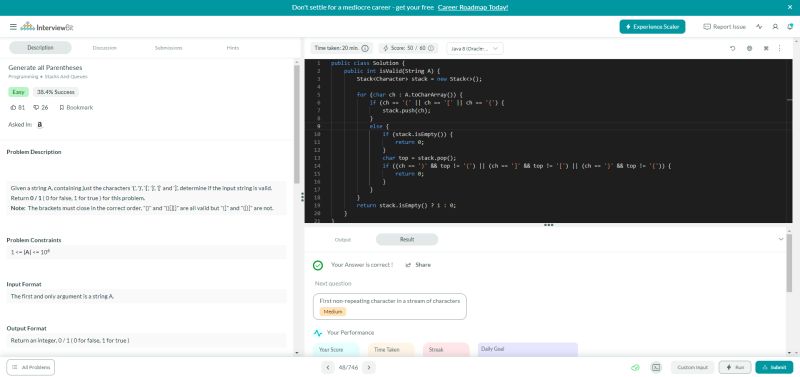The width and height of the screenshot is (800, 377).
Task: Click the 38.4% Success tag
Action: tap(56, 92)
